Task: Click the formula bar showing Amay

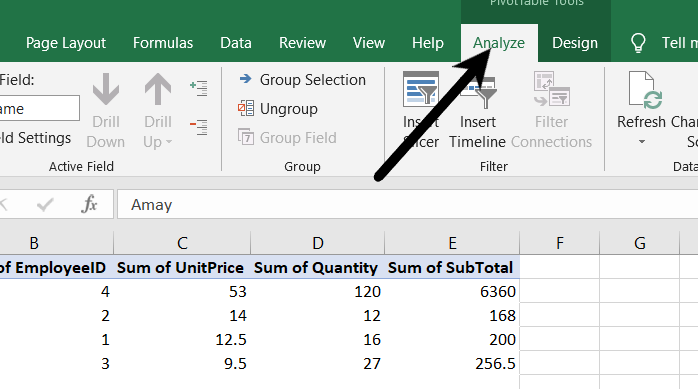Action: pos(407,204)
